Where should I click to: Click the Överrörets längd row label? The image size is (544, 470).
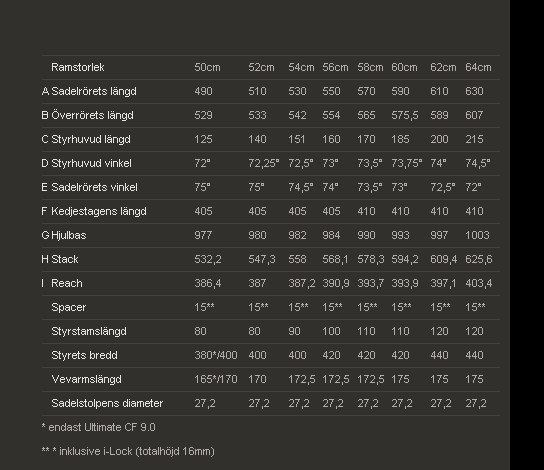(x=92, y=115)
